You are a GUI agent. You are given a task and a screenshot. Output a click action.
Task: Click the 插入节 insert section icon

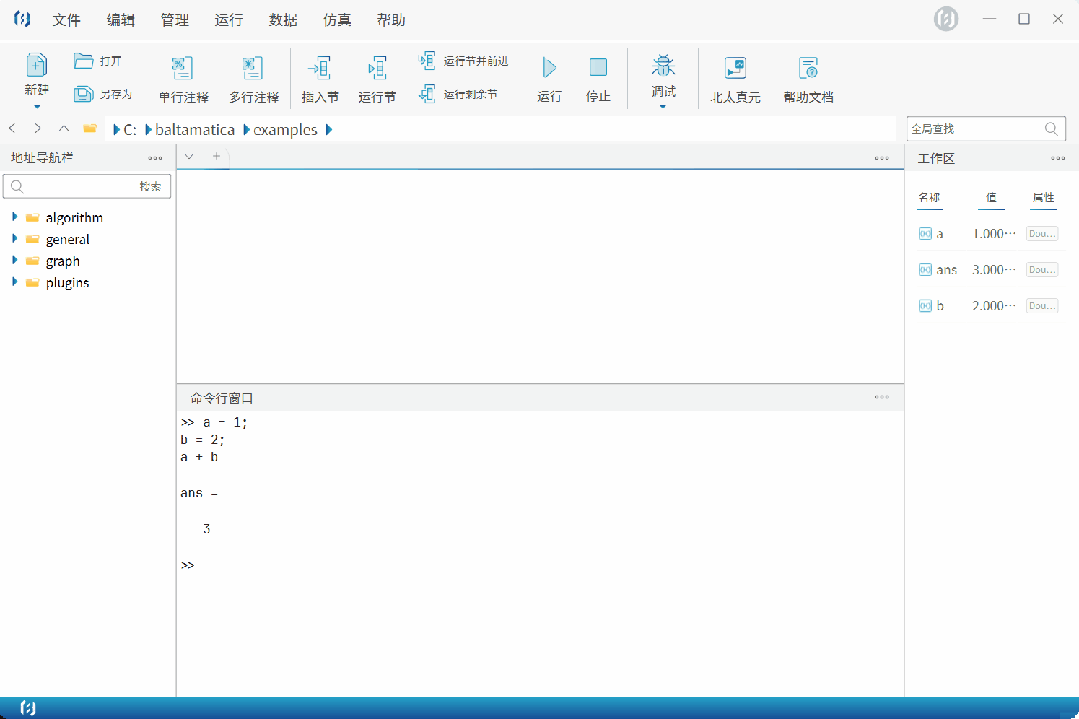(320, 68)
